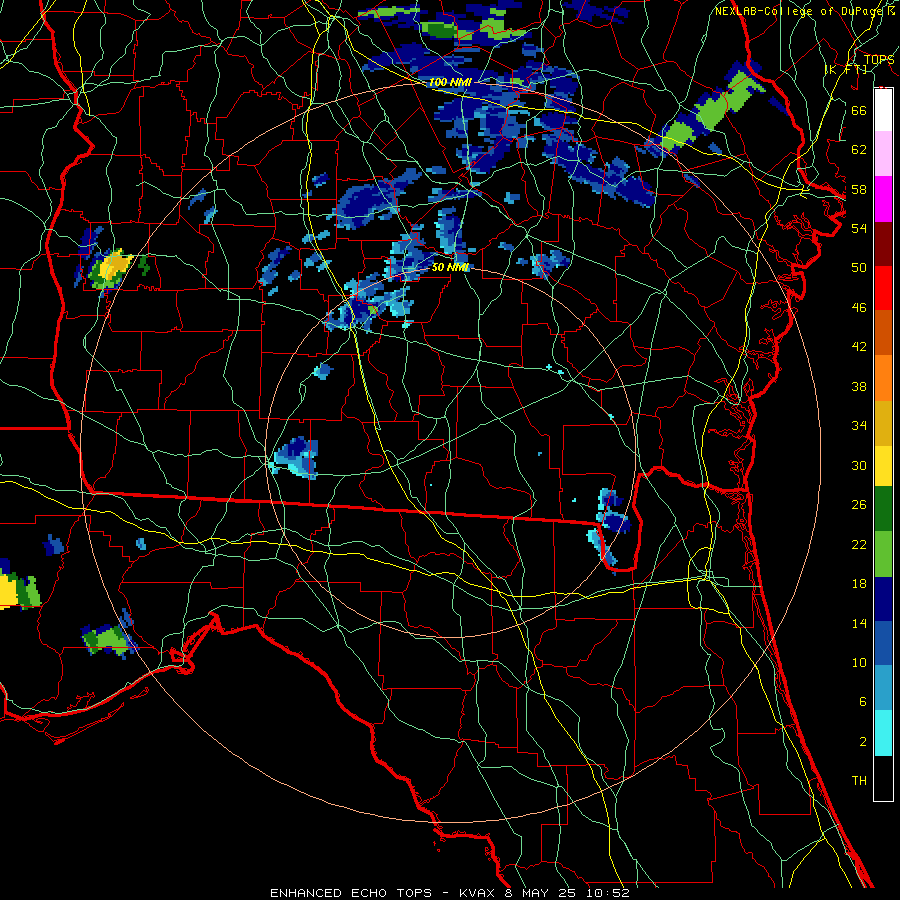Screen dimensions: 900x900
Task: Click the navy legend swatch between 18 and 14
Action: (883, 599)
